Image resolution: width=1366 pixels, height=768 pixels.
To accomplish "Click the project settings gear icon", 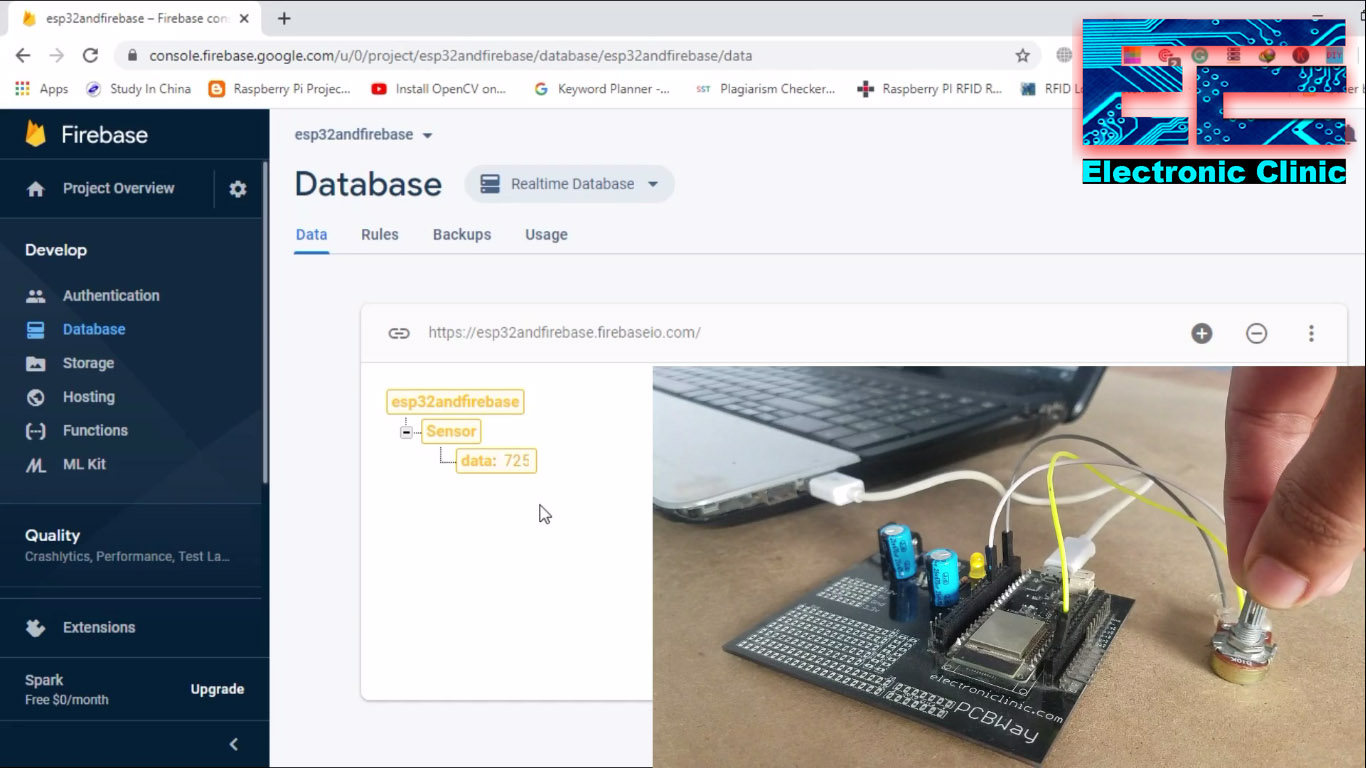I will 237,188.
